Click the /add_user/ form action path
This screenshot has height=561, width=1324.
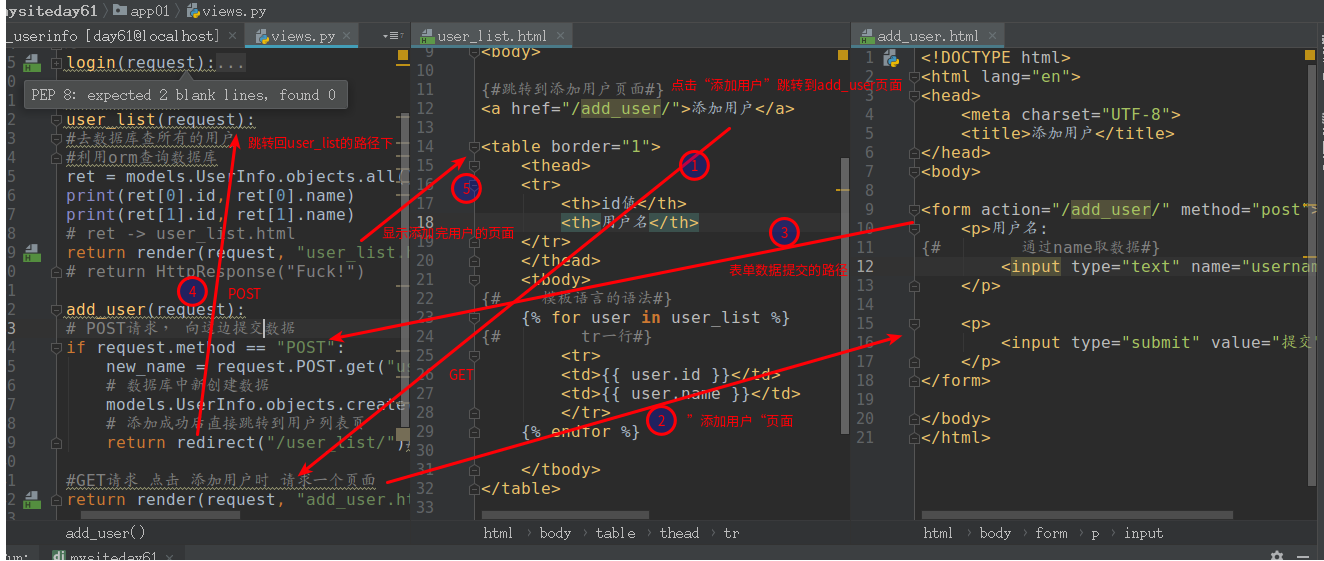1115,210
